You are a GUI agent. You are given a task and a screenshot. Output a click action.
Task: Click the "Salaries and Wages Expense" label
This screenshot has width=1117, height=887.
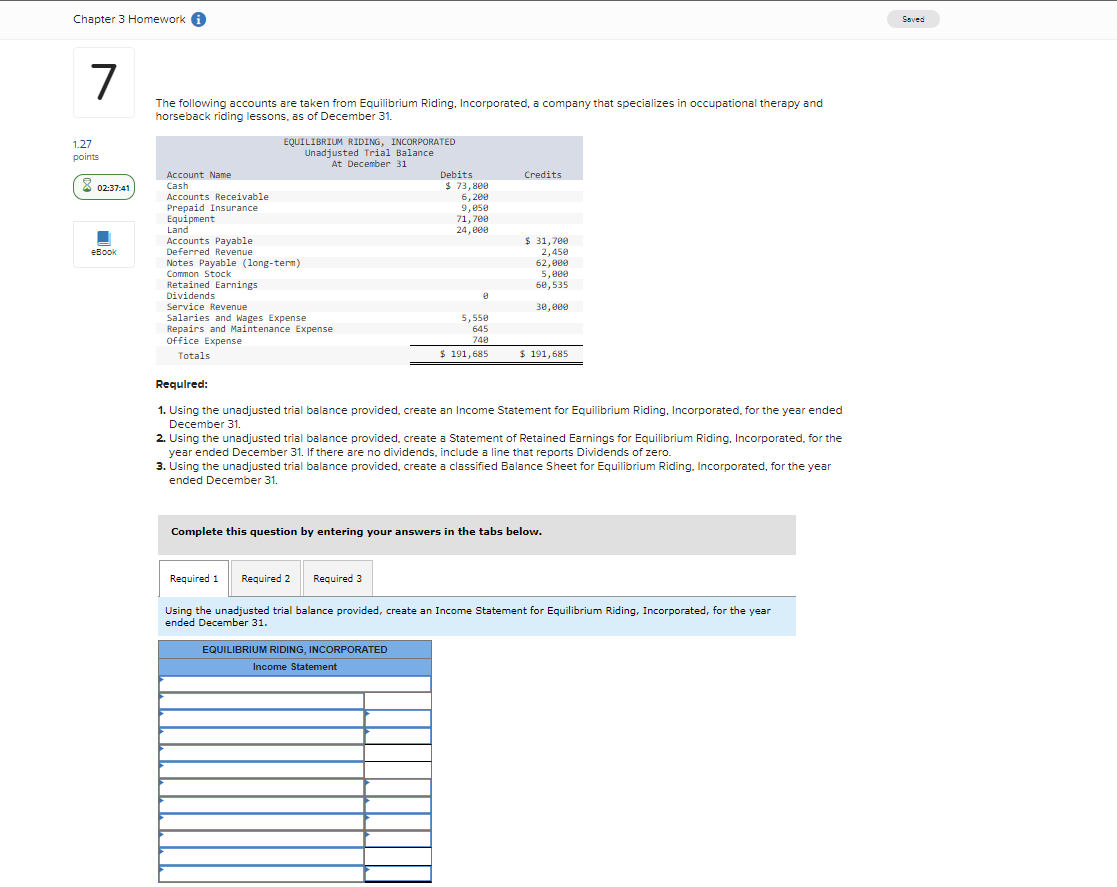pos(237,318)
